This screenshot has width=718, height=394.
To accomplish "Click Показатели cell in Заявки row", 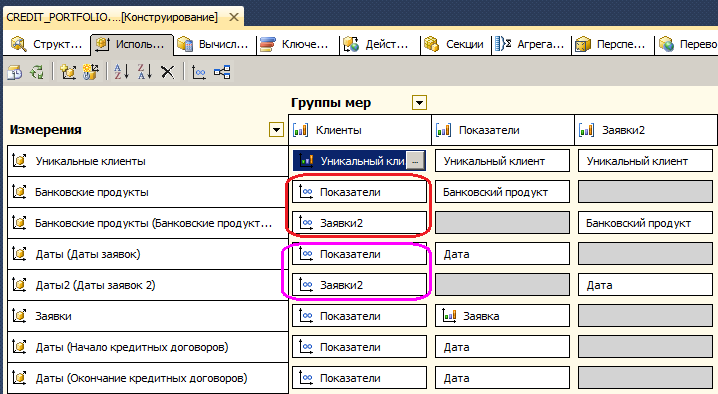I will coord(359,316).
